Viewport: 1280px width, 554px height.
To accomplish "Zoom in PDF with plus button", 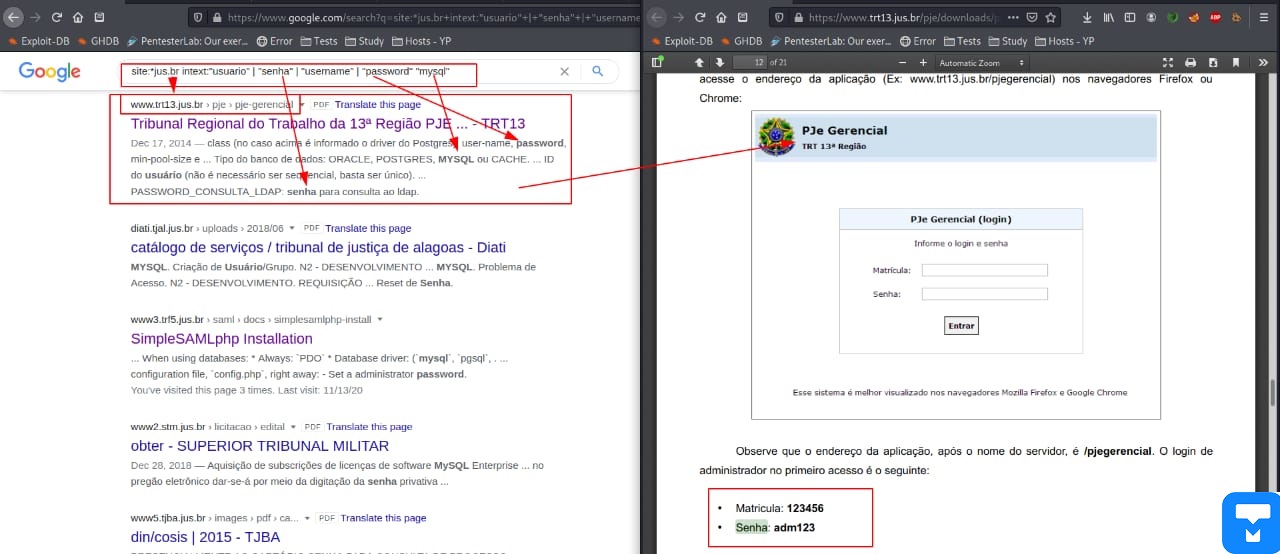I will (x=923, y=62).
